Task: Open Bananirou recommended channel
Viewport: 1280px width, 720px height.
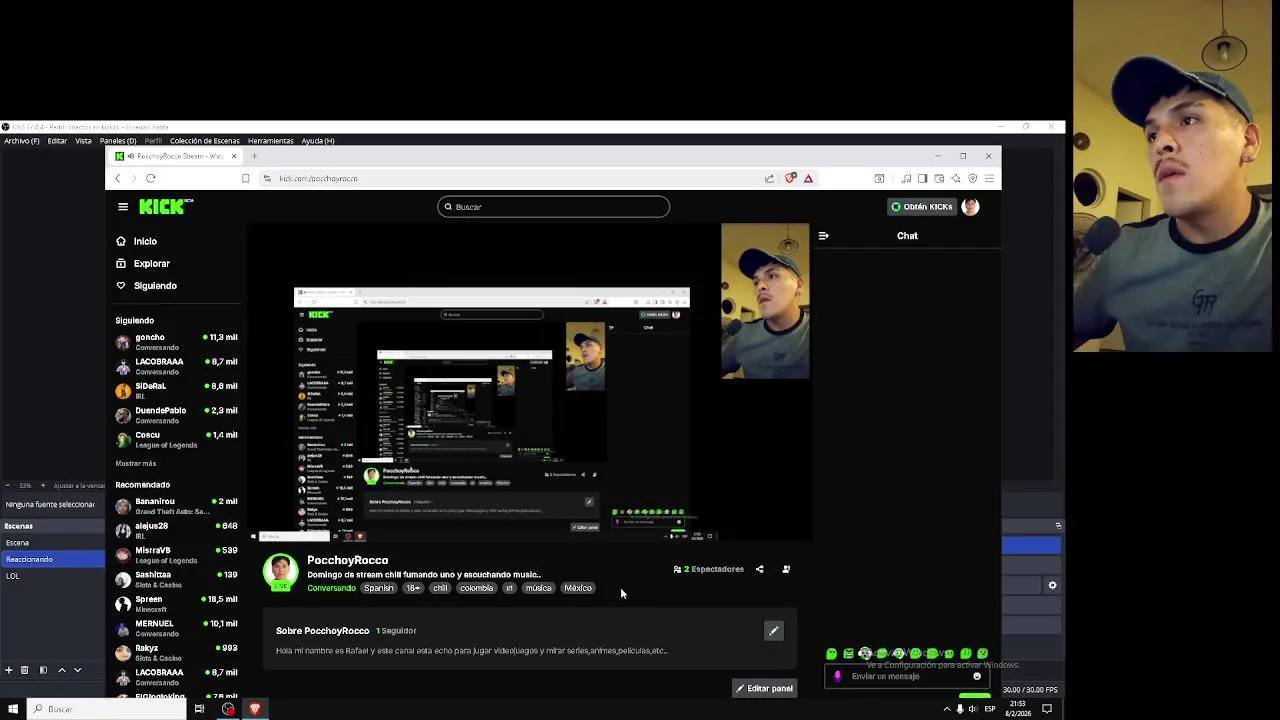Action: click(176, 506)
